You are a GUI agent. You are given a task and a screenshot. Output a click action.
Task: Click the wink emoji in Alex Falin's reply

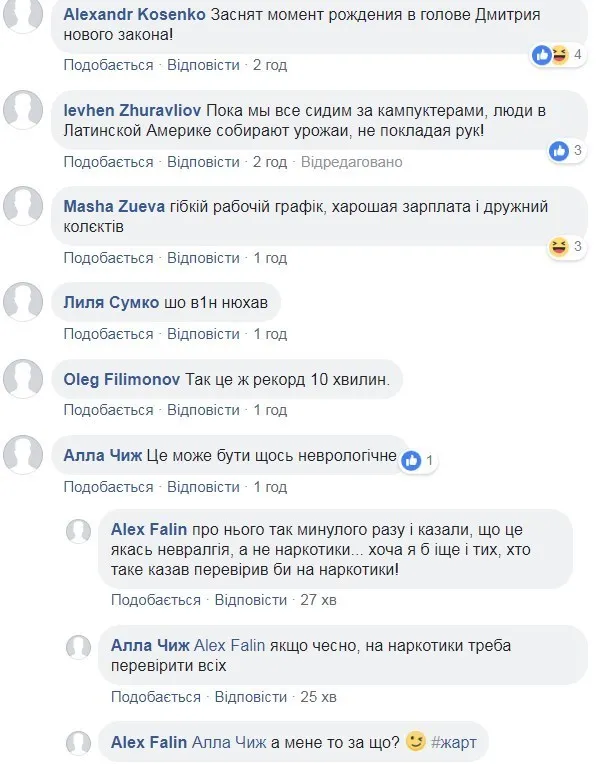click(415, 741)
